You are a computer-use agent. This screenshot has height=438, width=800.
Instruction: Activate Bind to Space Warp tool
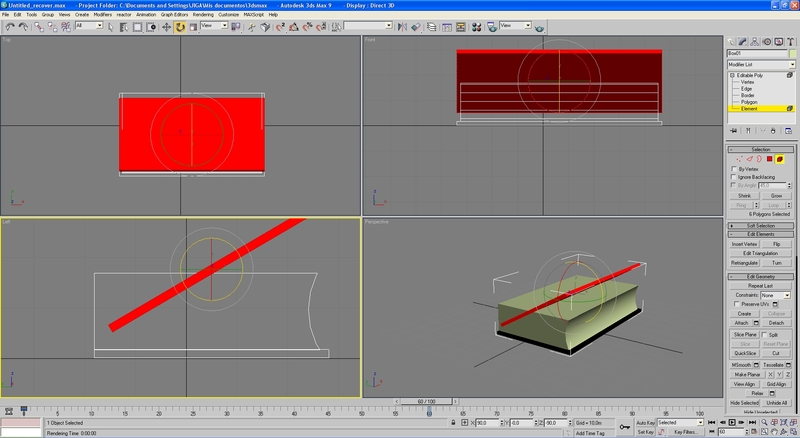(66, 27)
